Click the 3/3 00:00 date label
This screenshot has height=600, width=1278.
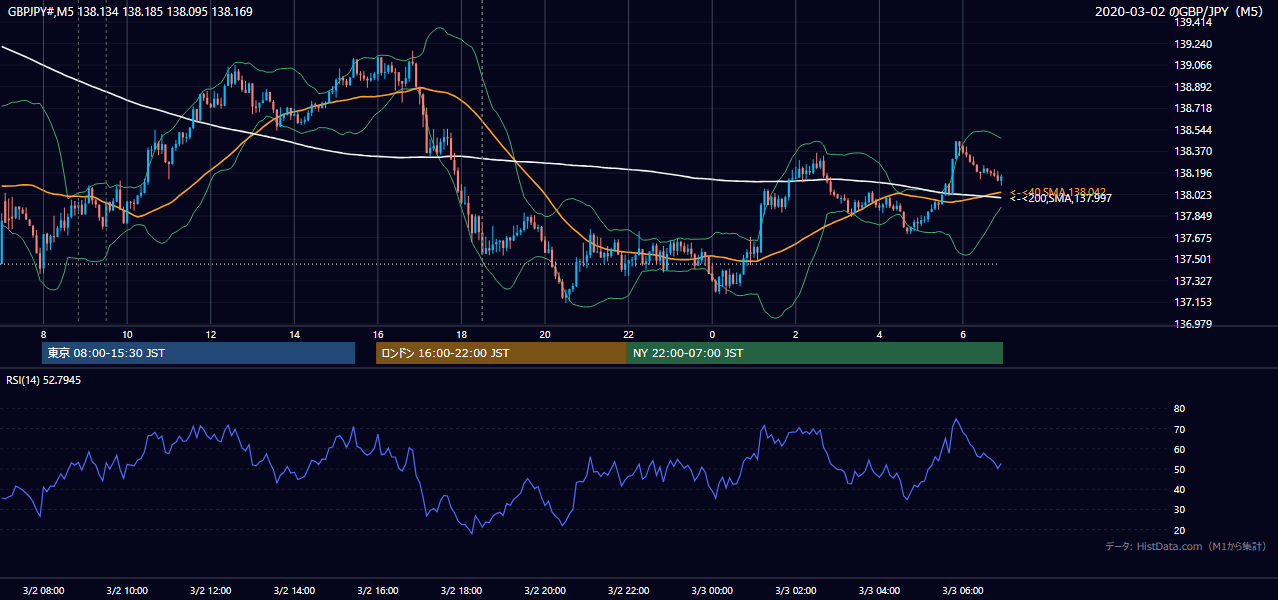pyautogui.click(x=712, y=591)
